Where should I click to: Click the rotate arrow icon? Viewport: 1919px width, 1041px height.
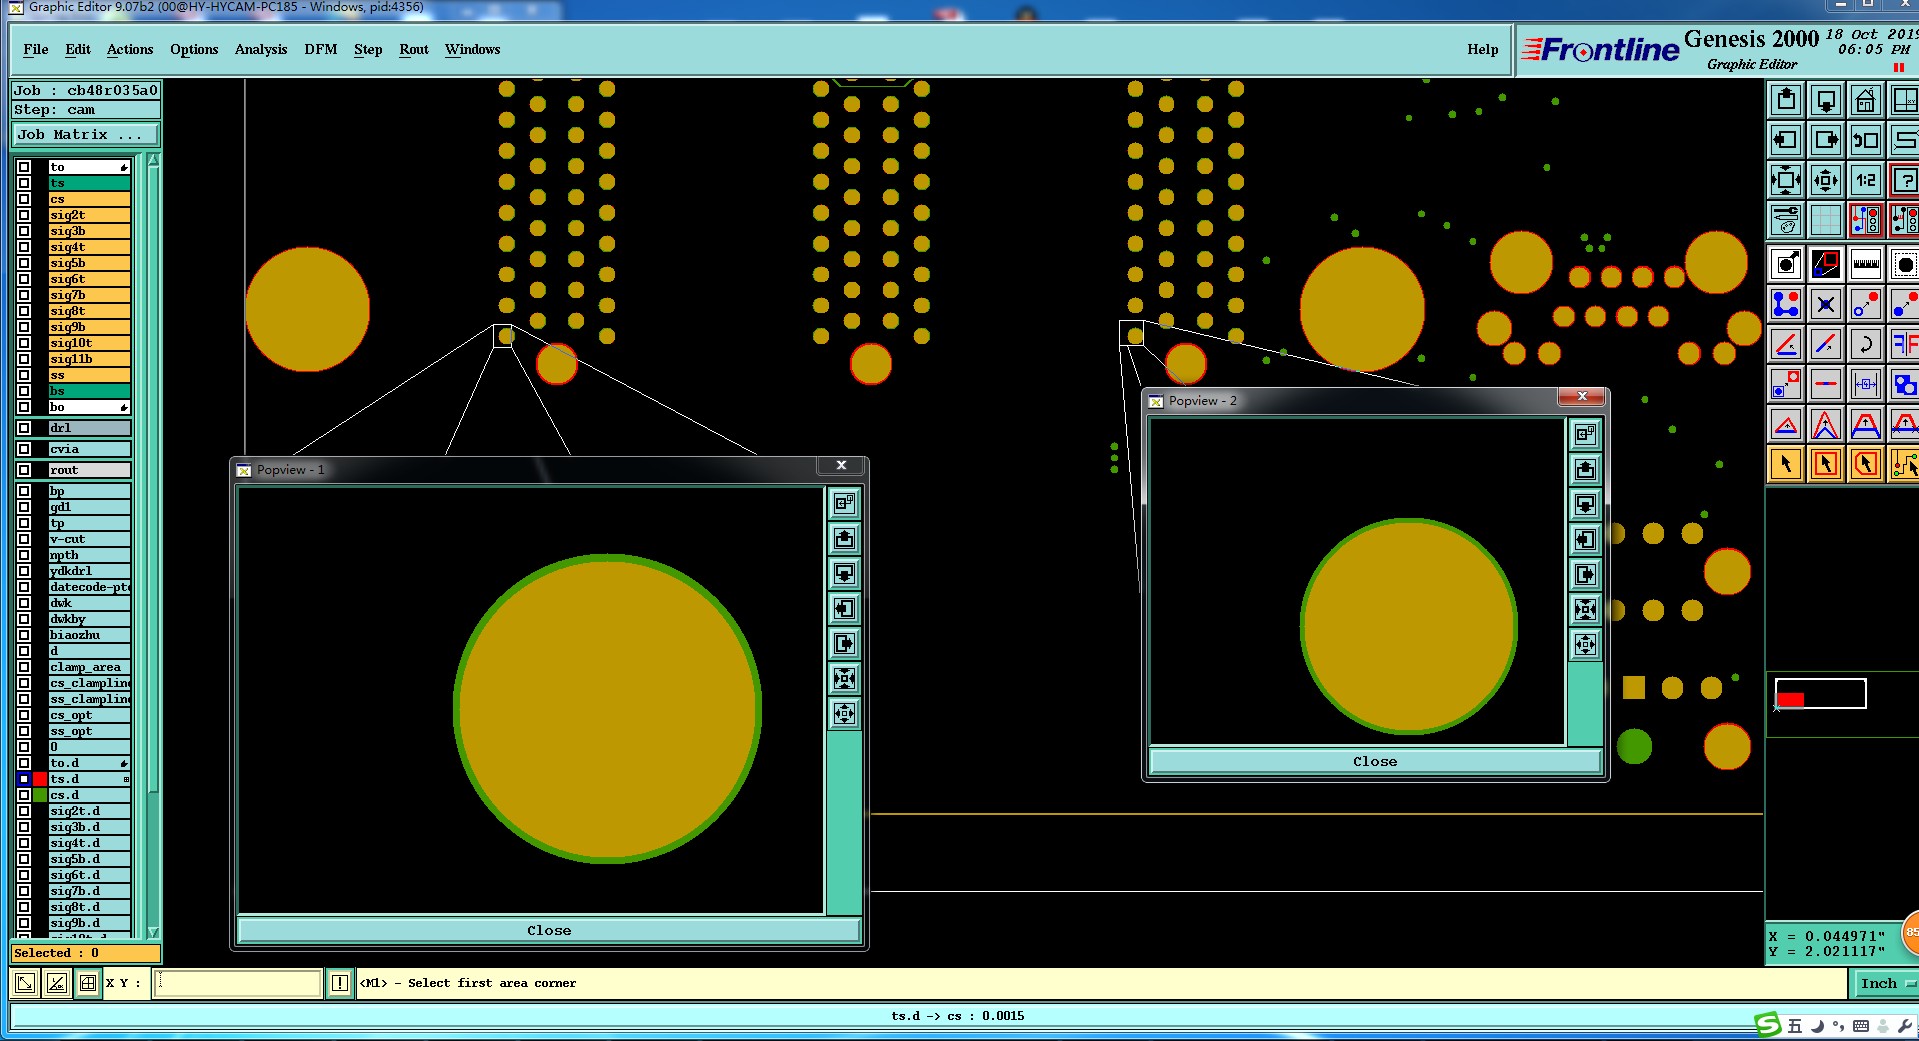1866,344
